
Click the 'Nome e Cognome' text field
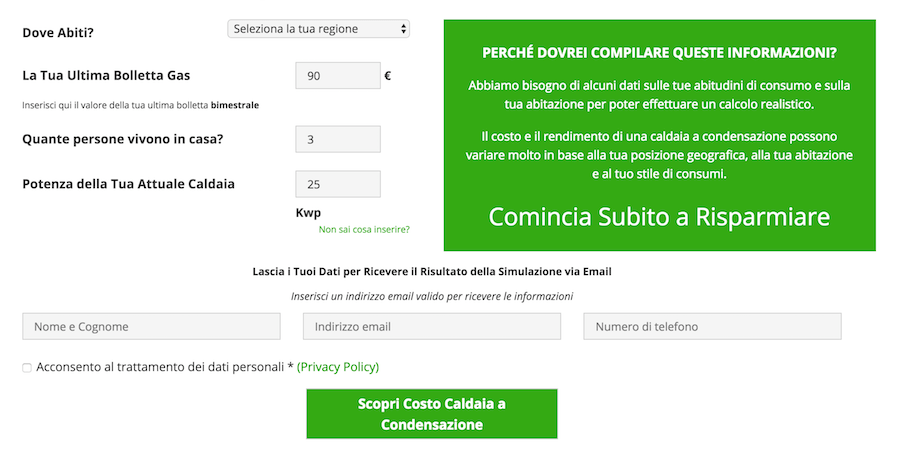coord(152,327)
